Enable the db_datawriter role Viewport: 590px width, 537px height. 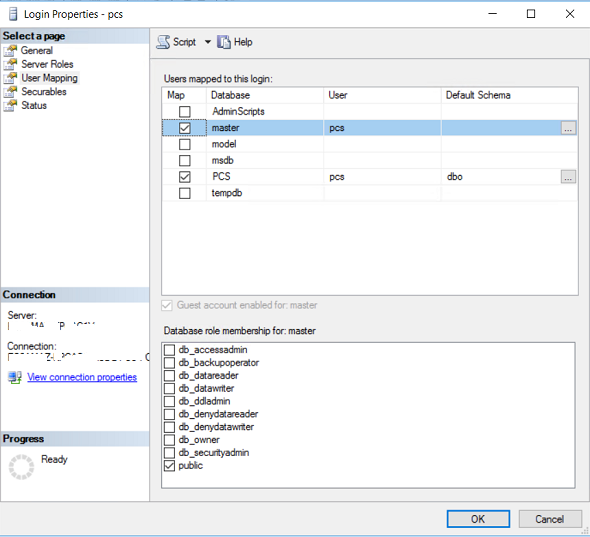(169, 388)
